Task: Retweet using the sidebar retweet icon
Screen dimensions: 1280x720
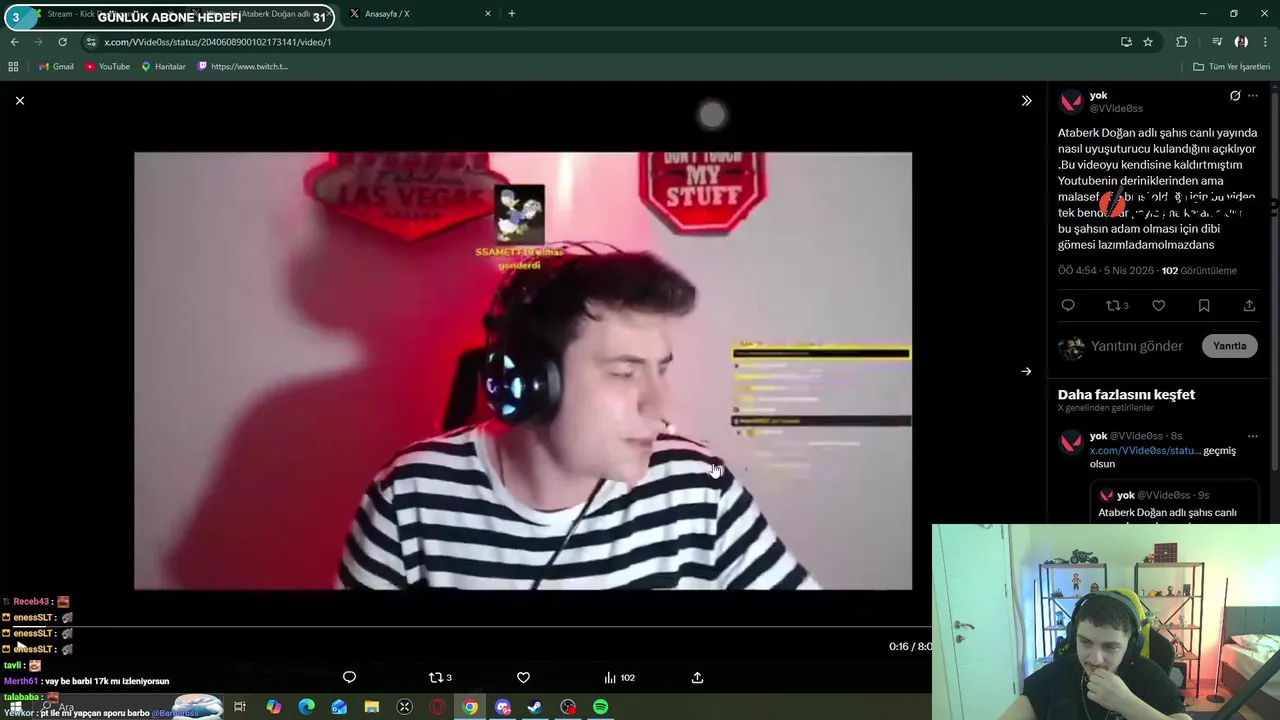Action: click(1117, 306)
